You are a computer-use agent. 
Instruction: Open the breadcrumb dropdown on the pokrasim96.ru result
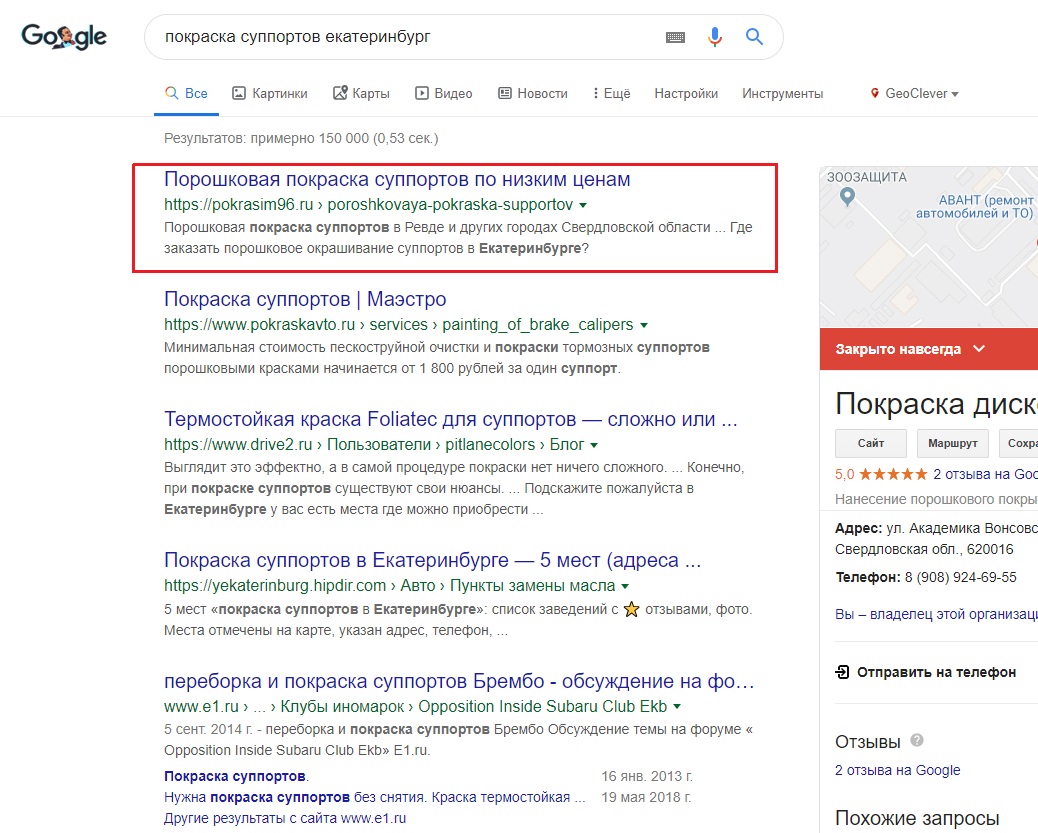click(x=584, y=204)
